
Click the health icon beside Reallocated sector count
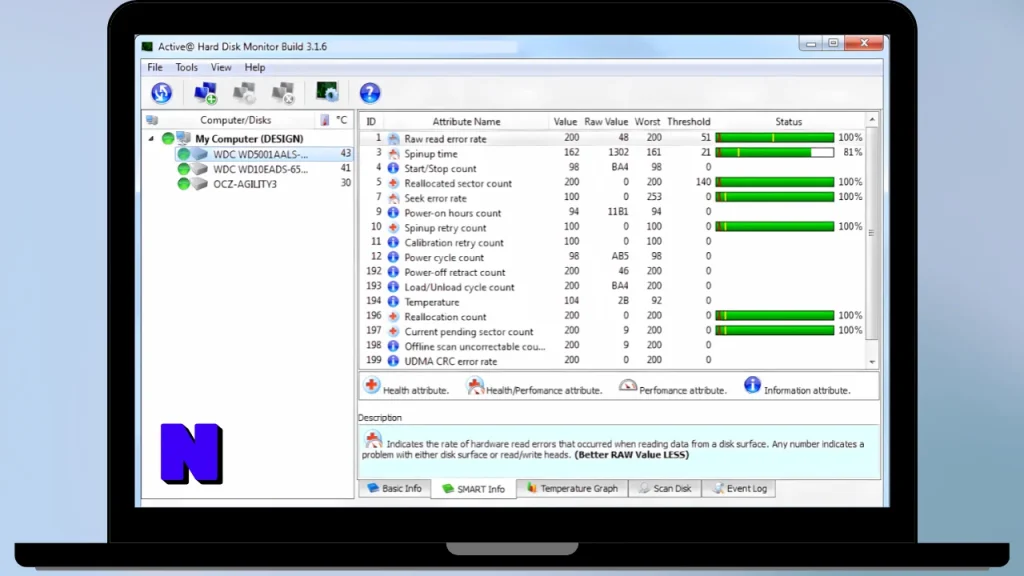393,184
